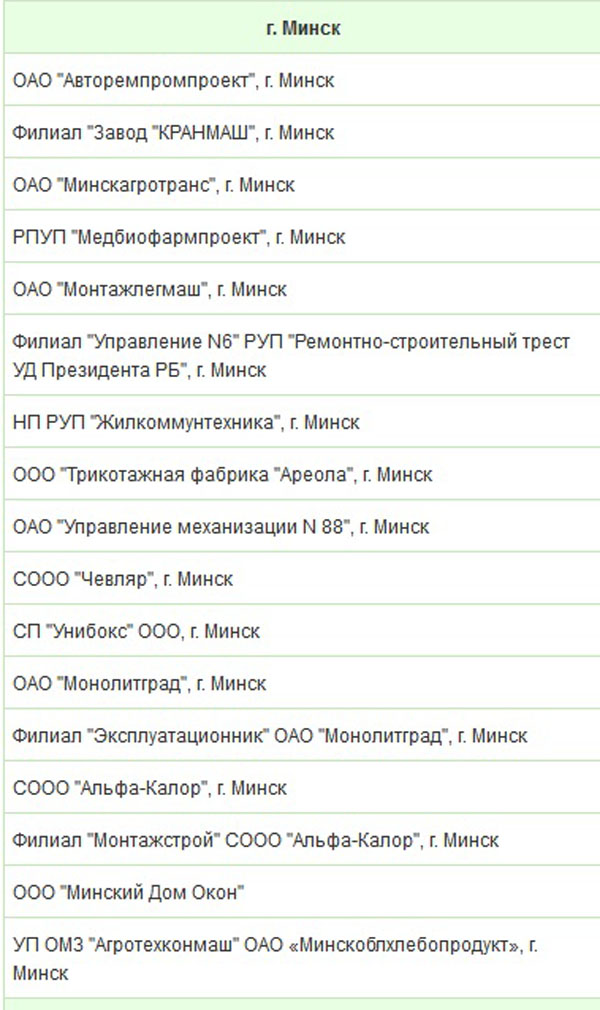Select the ОАО "Минскагротранс" row

tap(154, 185)
